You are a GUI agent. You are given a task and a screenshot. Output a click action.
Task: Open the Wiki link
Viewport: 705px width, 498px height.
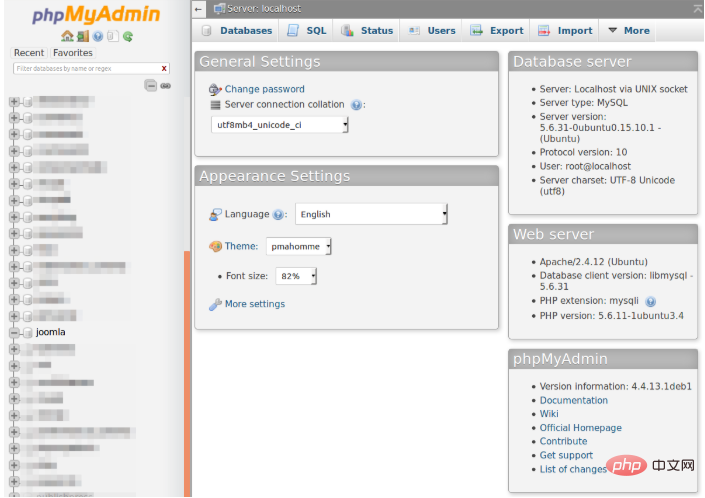pos(549,414)
